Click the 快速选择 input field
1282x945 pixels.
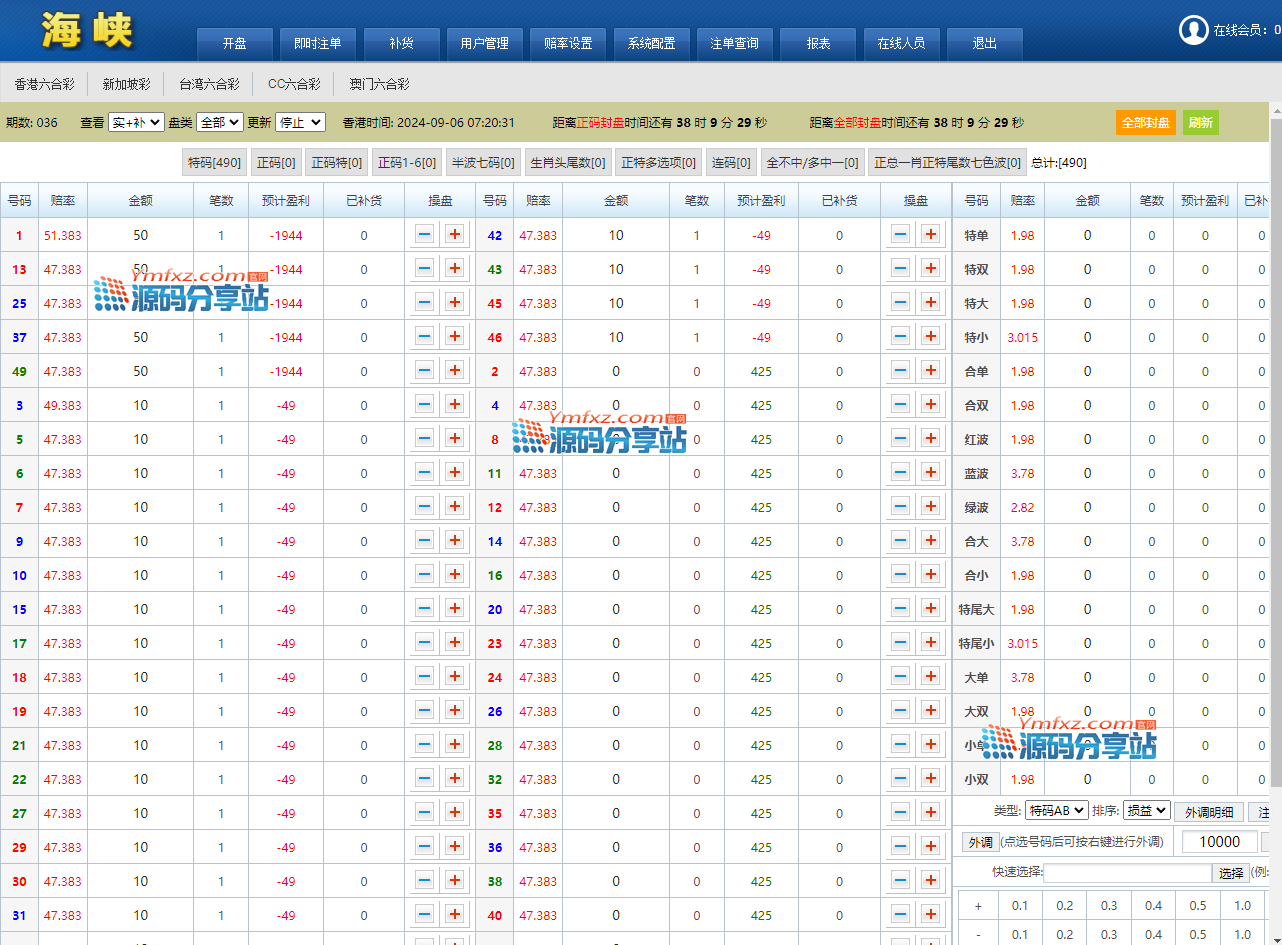pos(1128,873)
